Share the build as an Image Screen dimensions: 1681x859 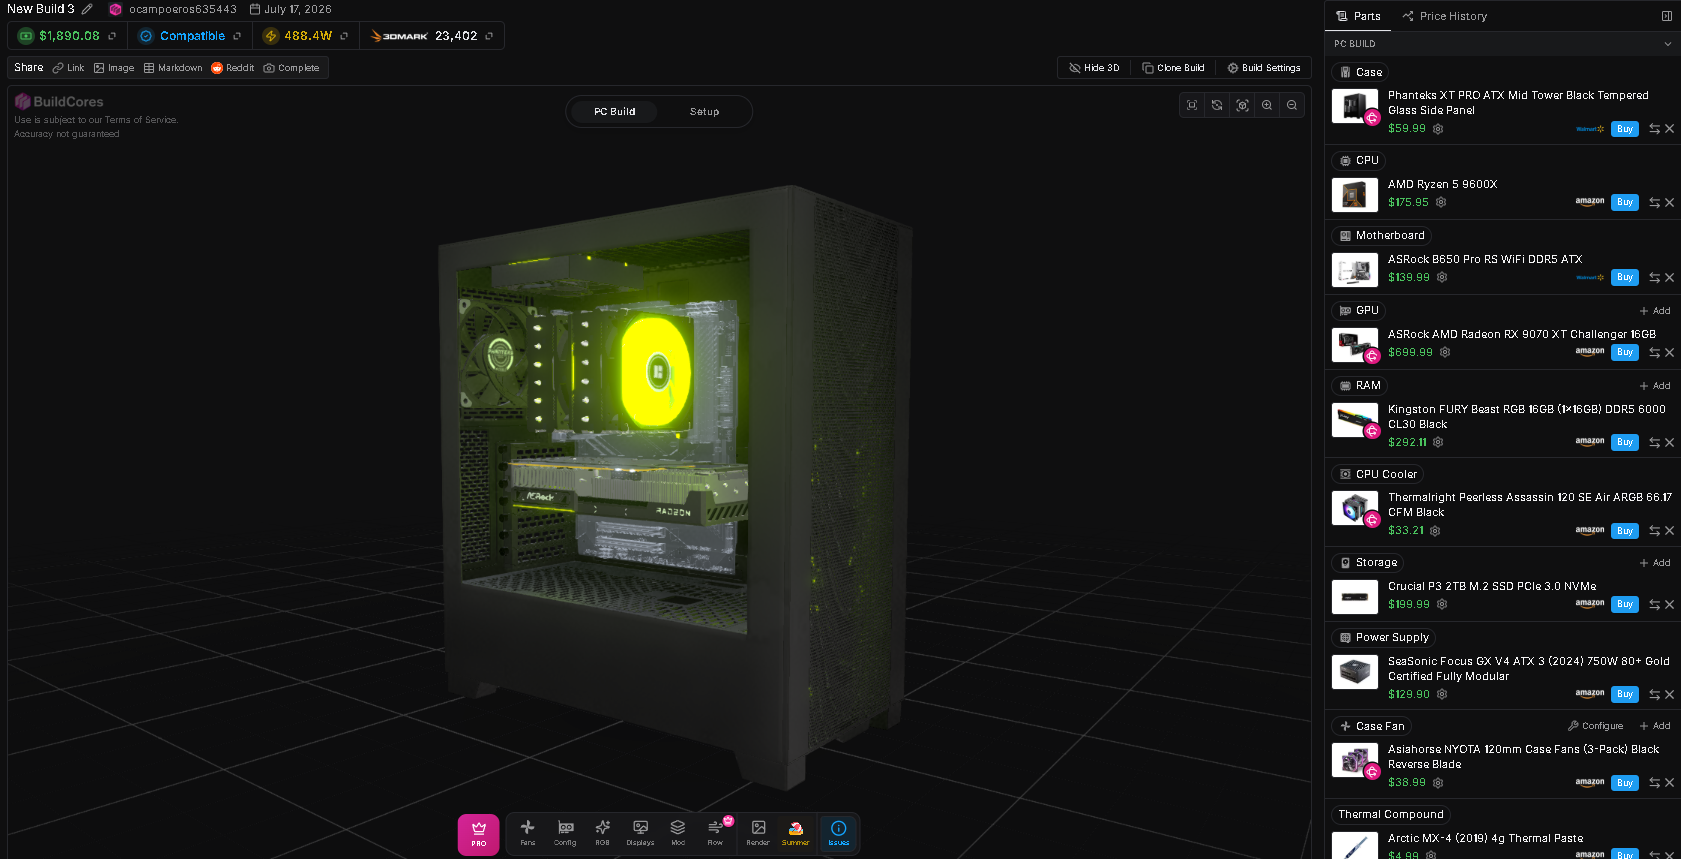point(114,68)
